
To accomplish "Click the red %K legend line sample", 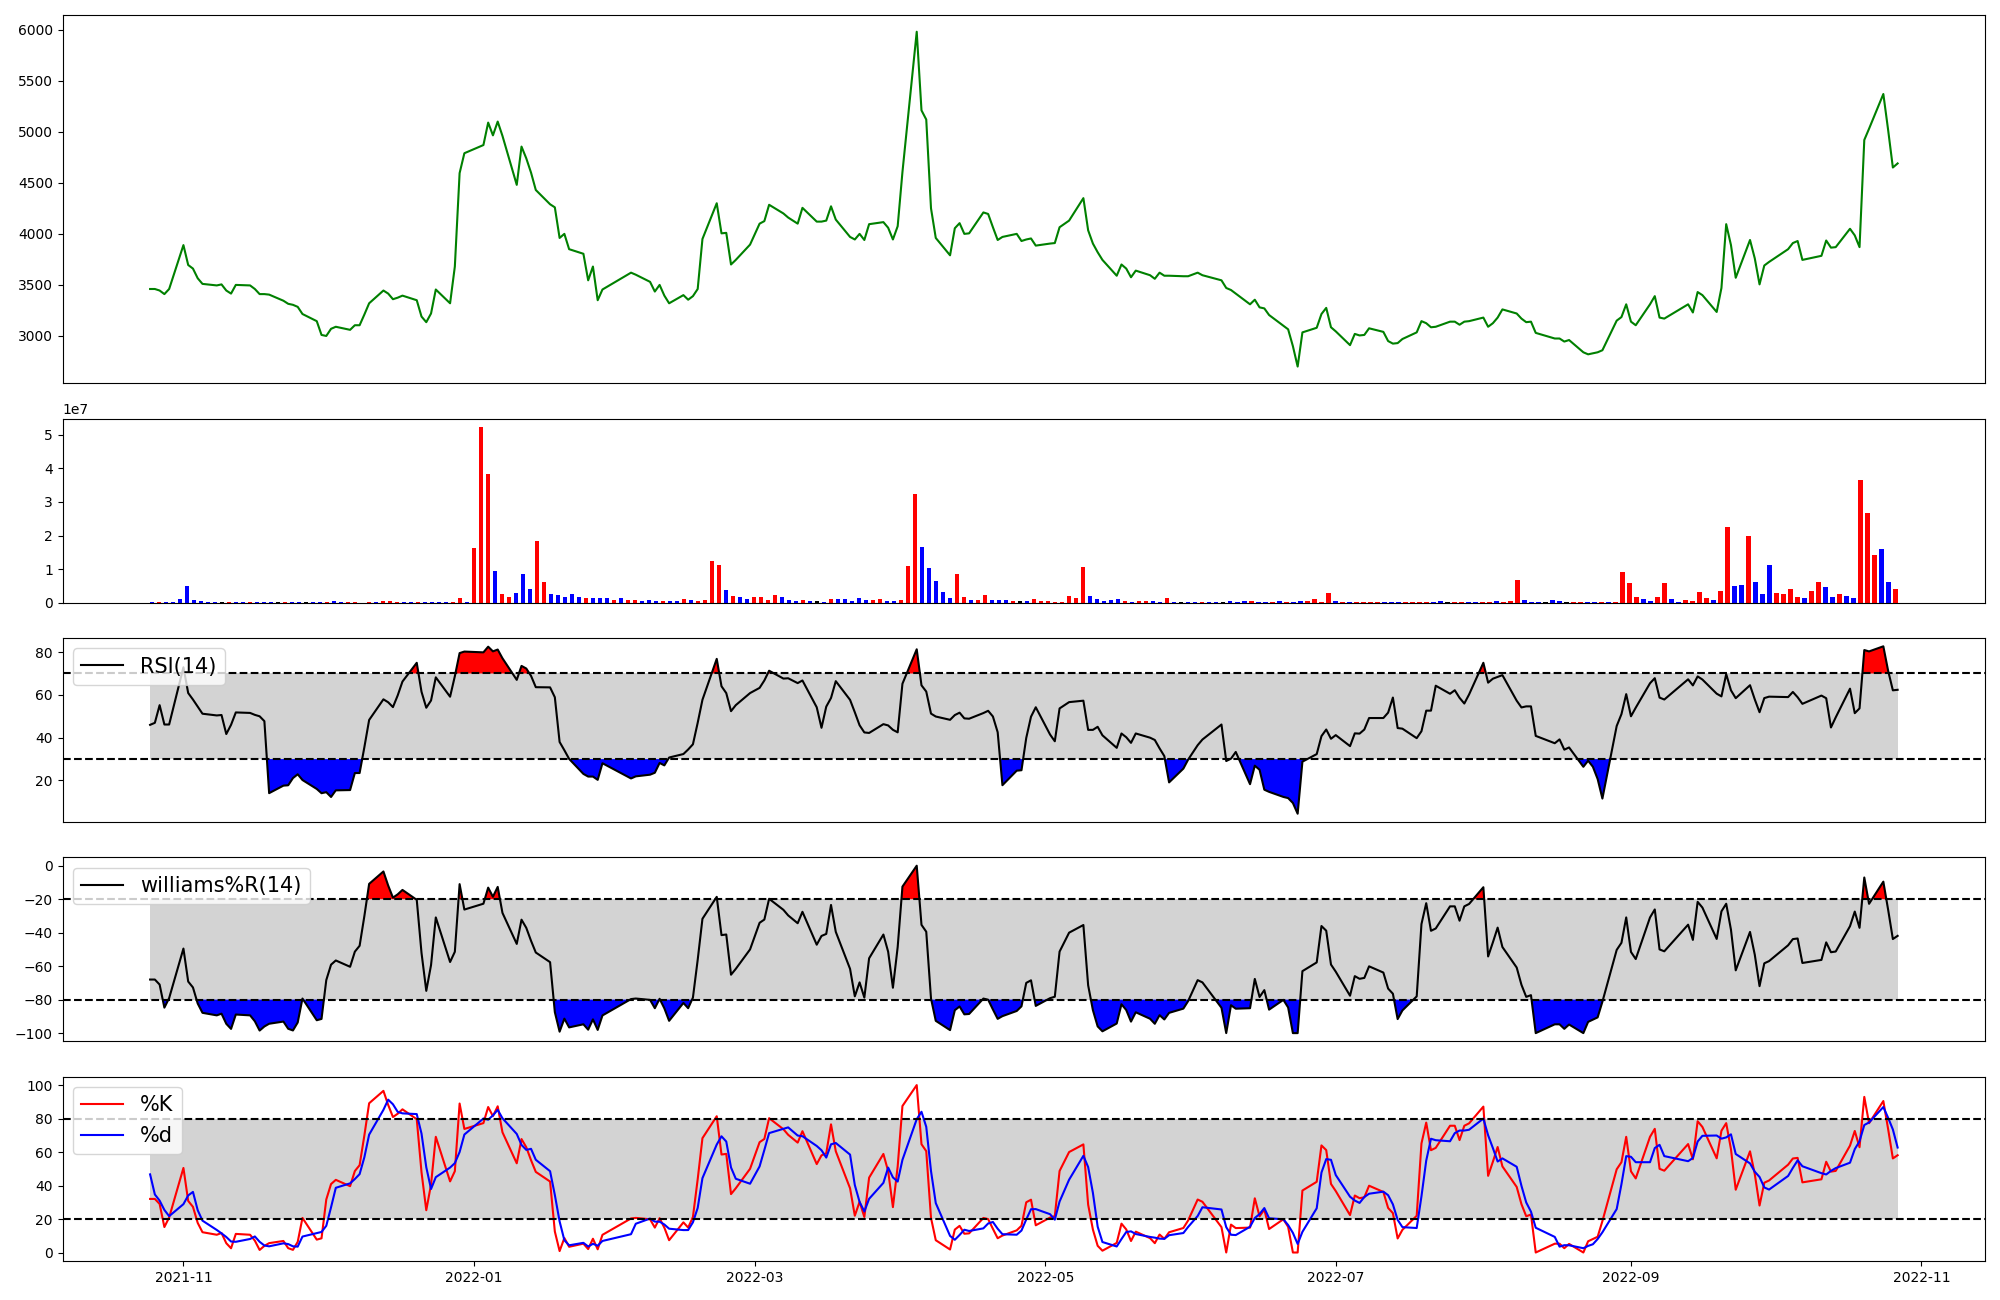I will [102, 1104].
